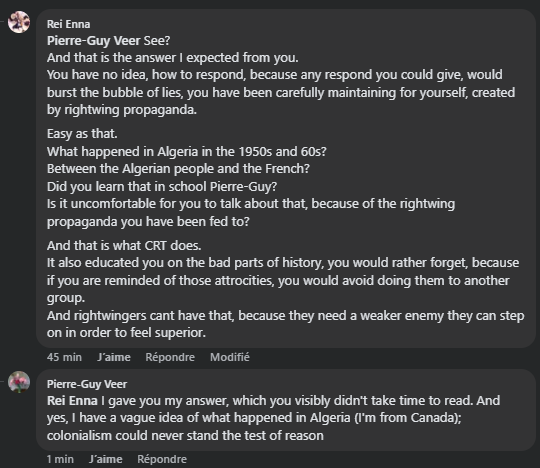Image resolution: width=540 pixels, height=468 pixels.
Task: Open Rei Enna's profile picture avatar
Action: [19, 22]
